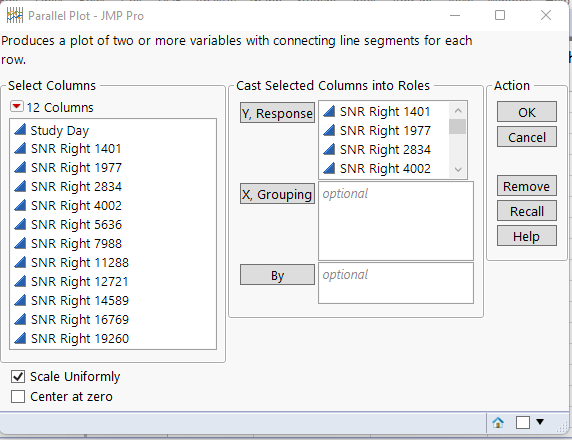Select SNR Right 19260 column icon
This screenshot has height=440, width=572.
click(20, 338)
